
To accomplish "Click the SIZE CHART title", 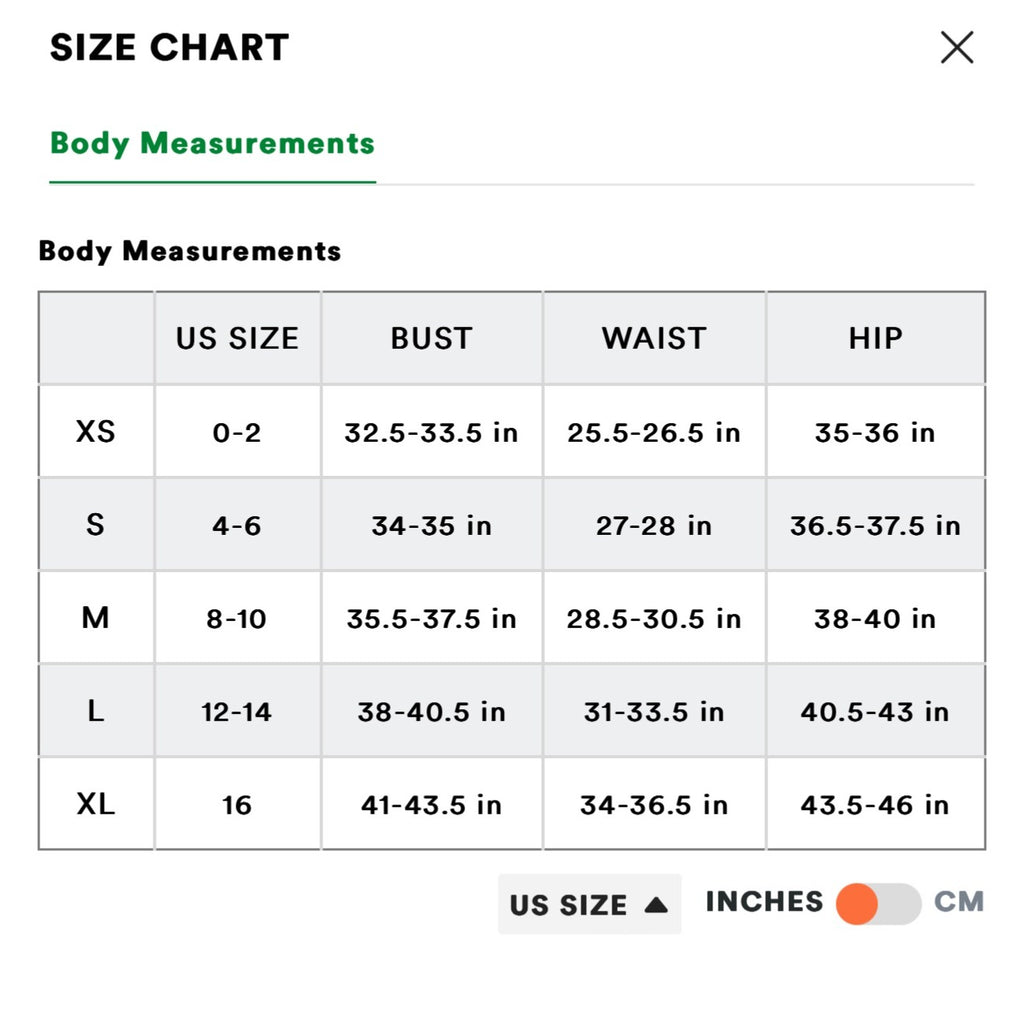I will (169, 47).
